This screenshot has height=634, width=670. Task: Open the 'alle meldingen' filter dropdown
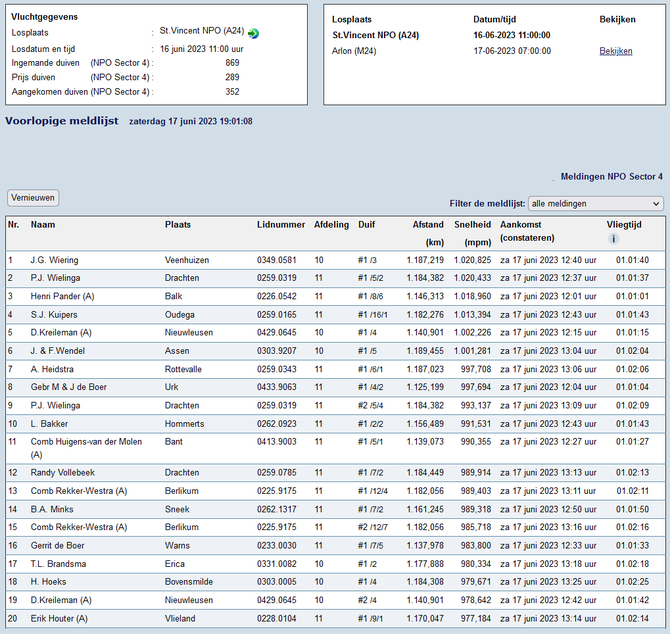(596, 204)
